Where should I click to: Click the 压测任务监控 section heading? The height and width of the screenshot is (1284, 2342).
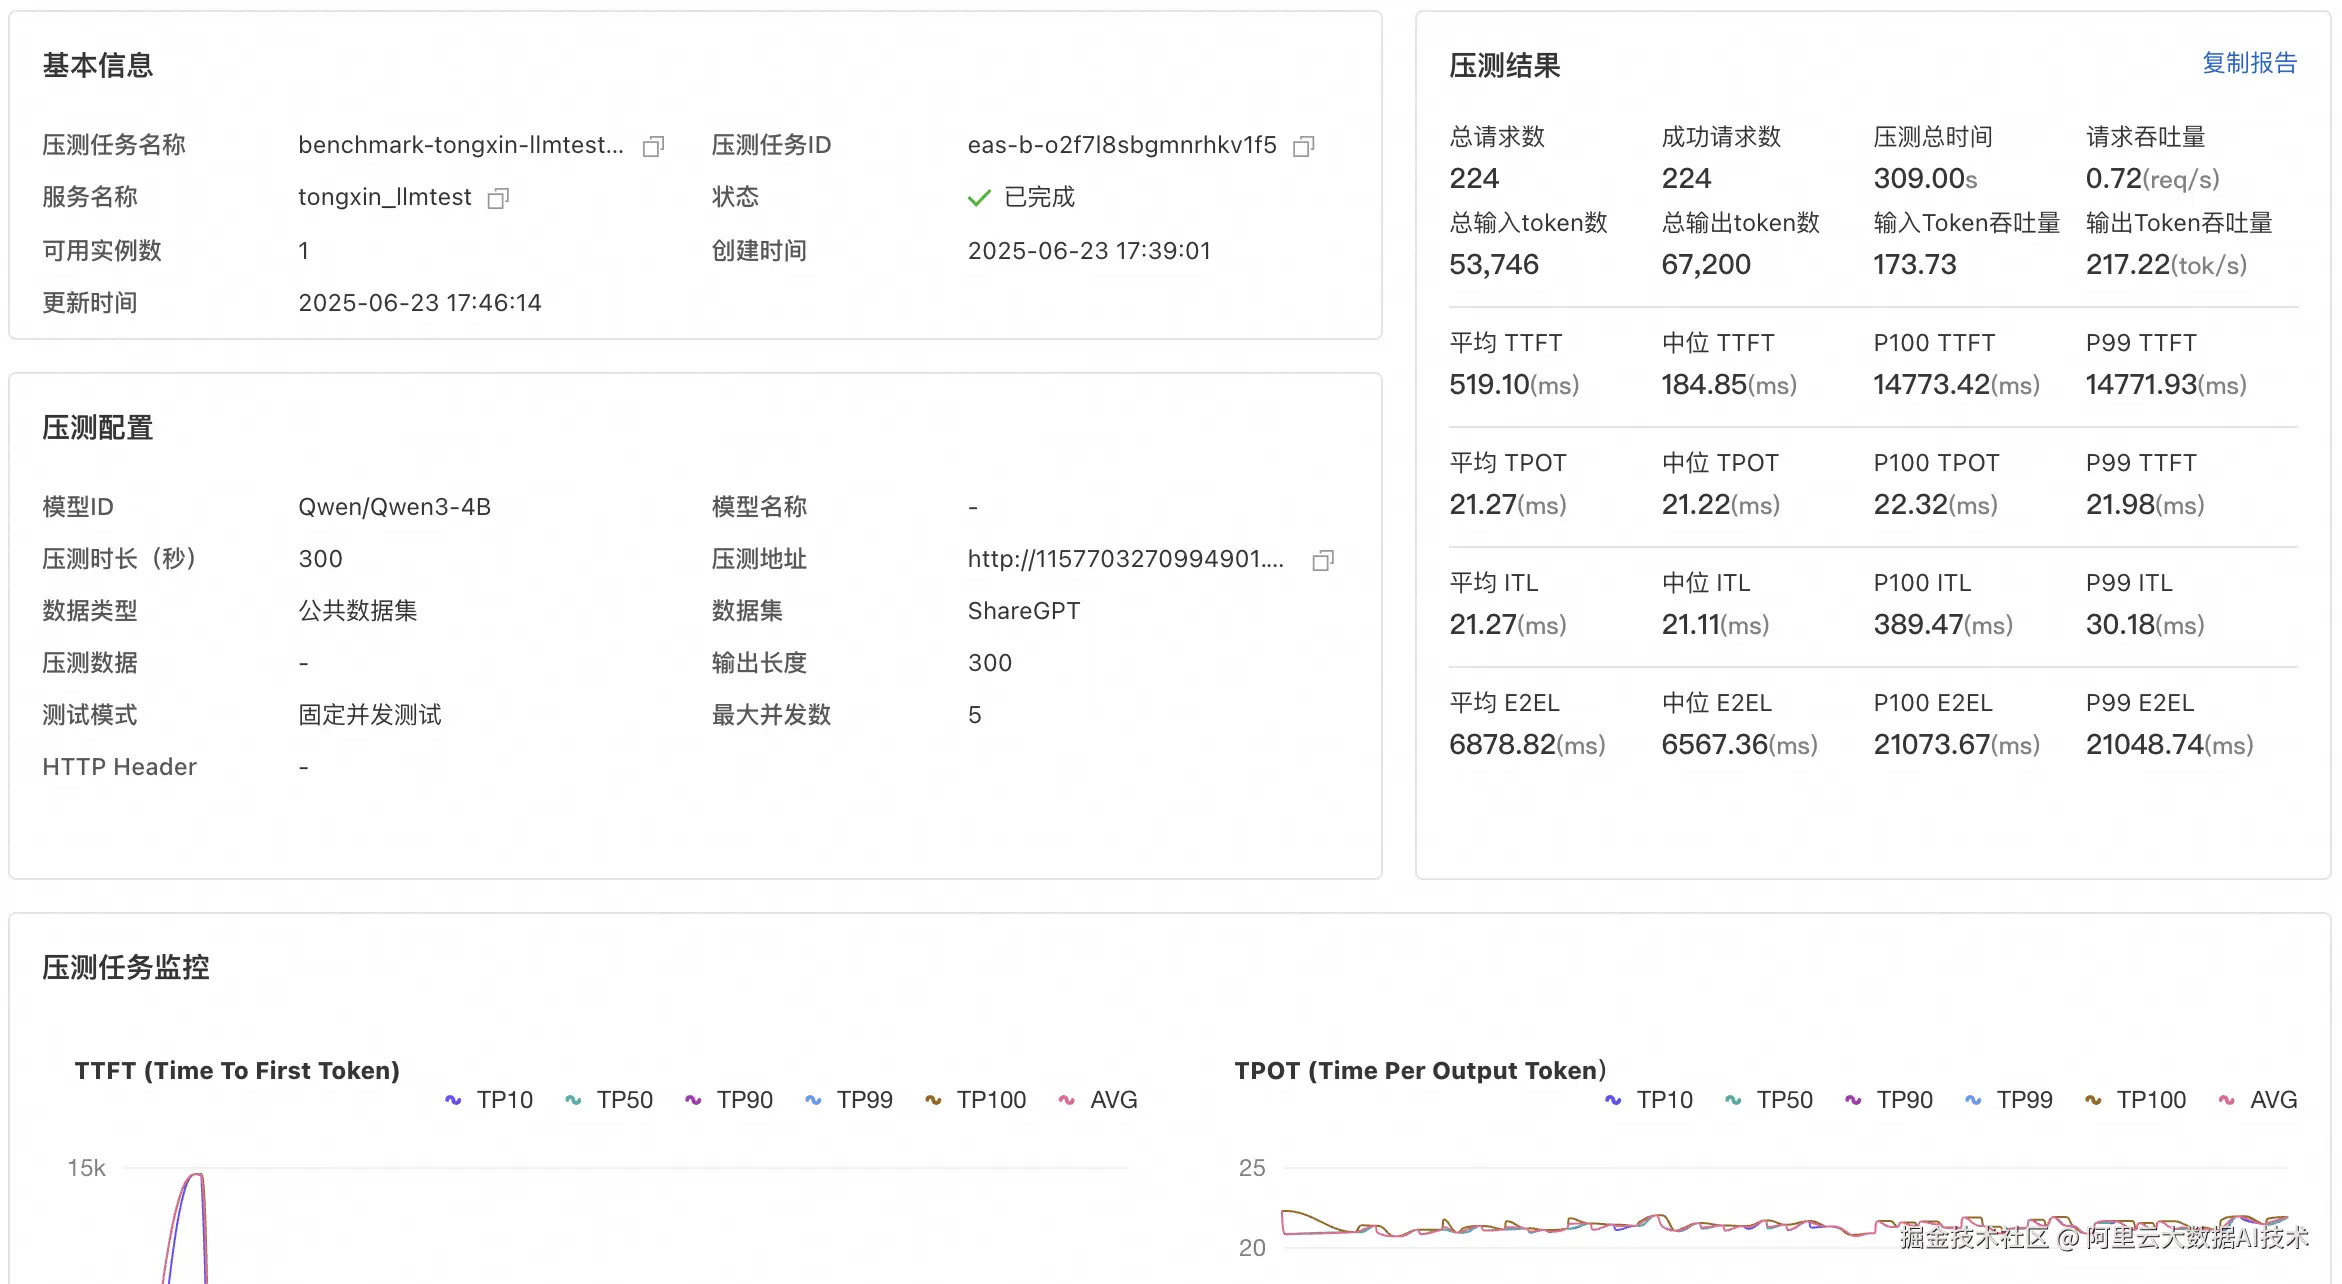[126, 967]
